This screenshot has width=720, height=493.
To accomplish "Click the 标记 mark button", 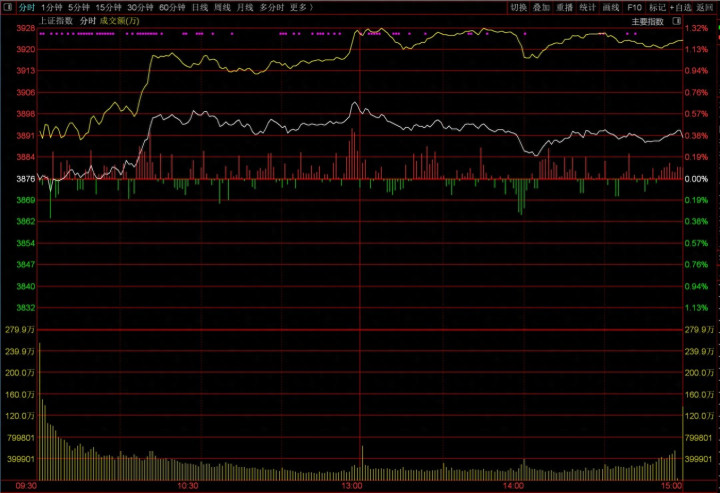I will click(658, 7).
